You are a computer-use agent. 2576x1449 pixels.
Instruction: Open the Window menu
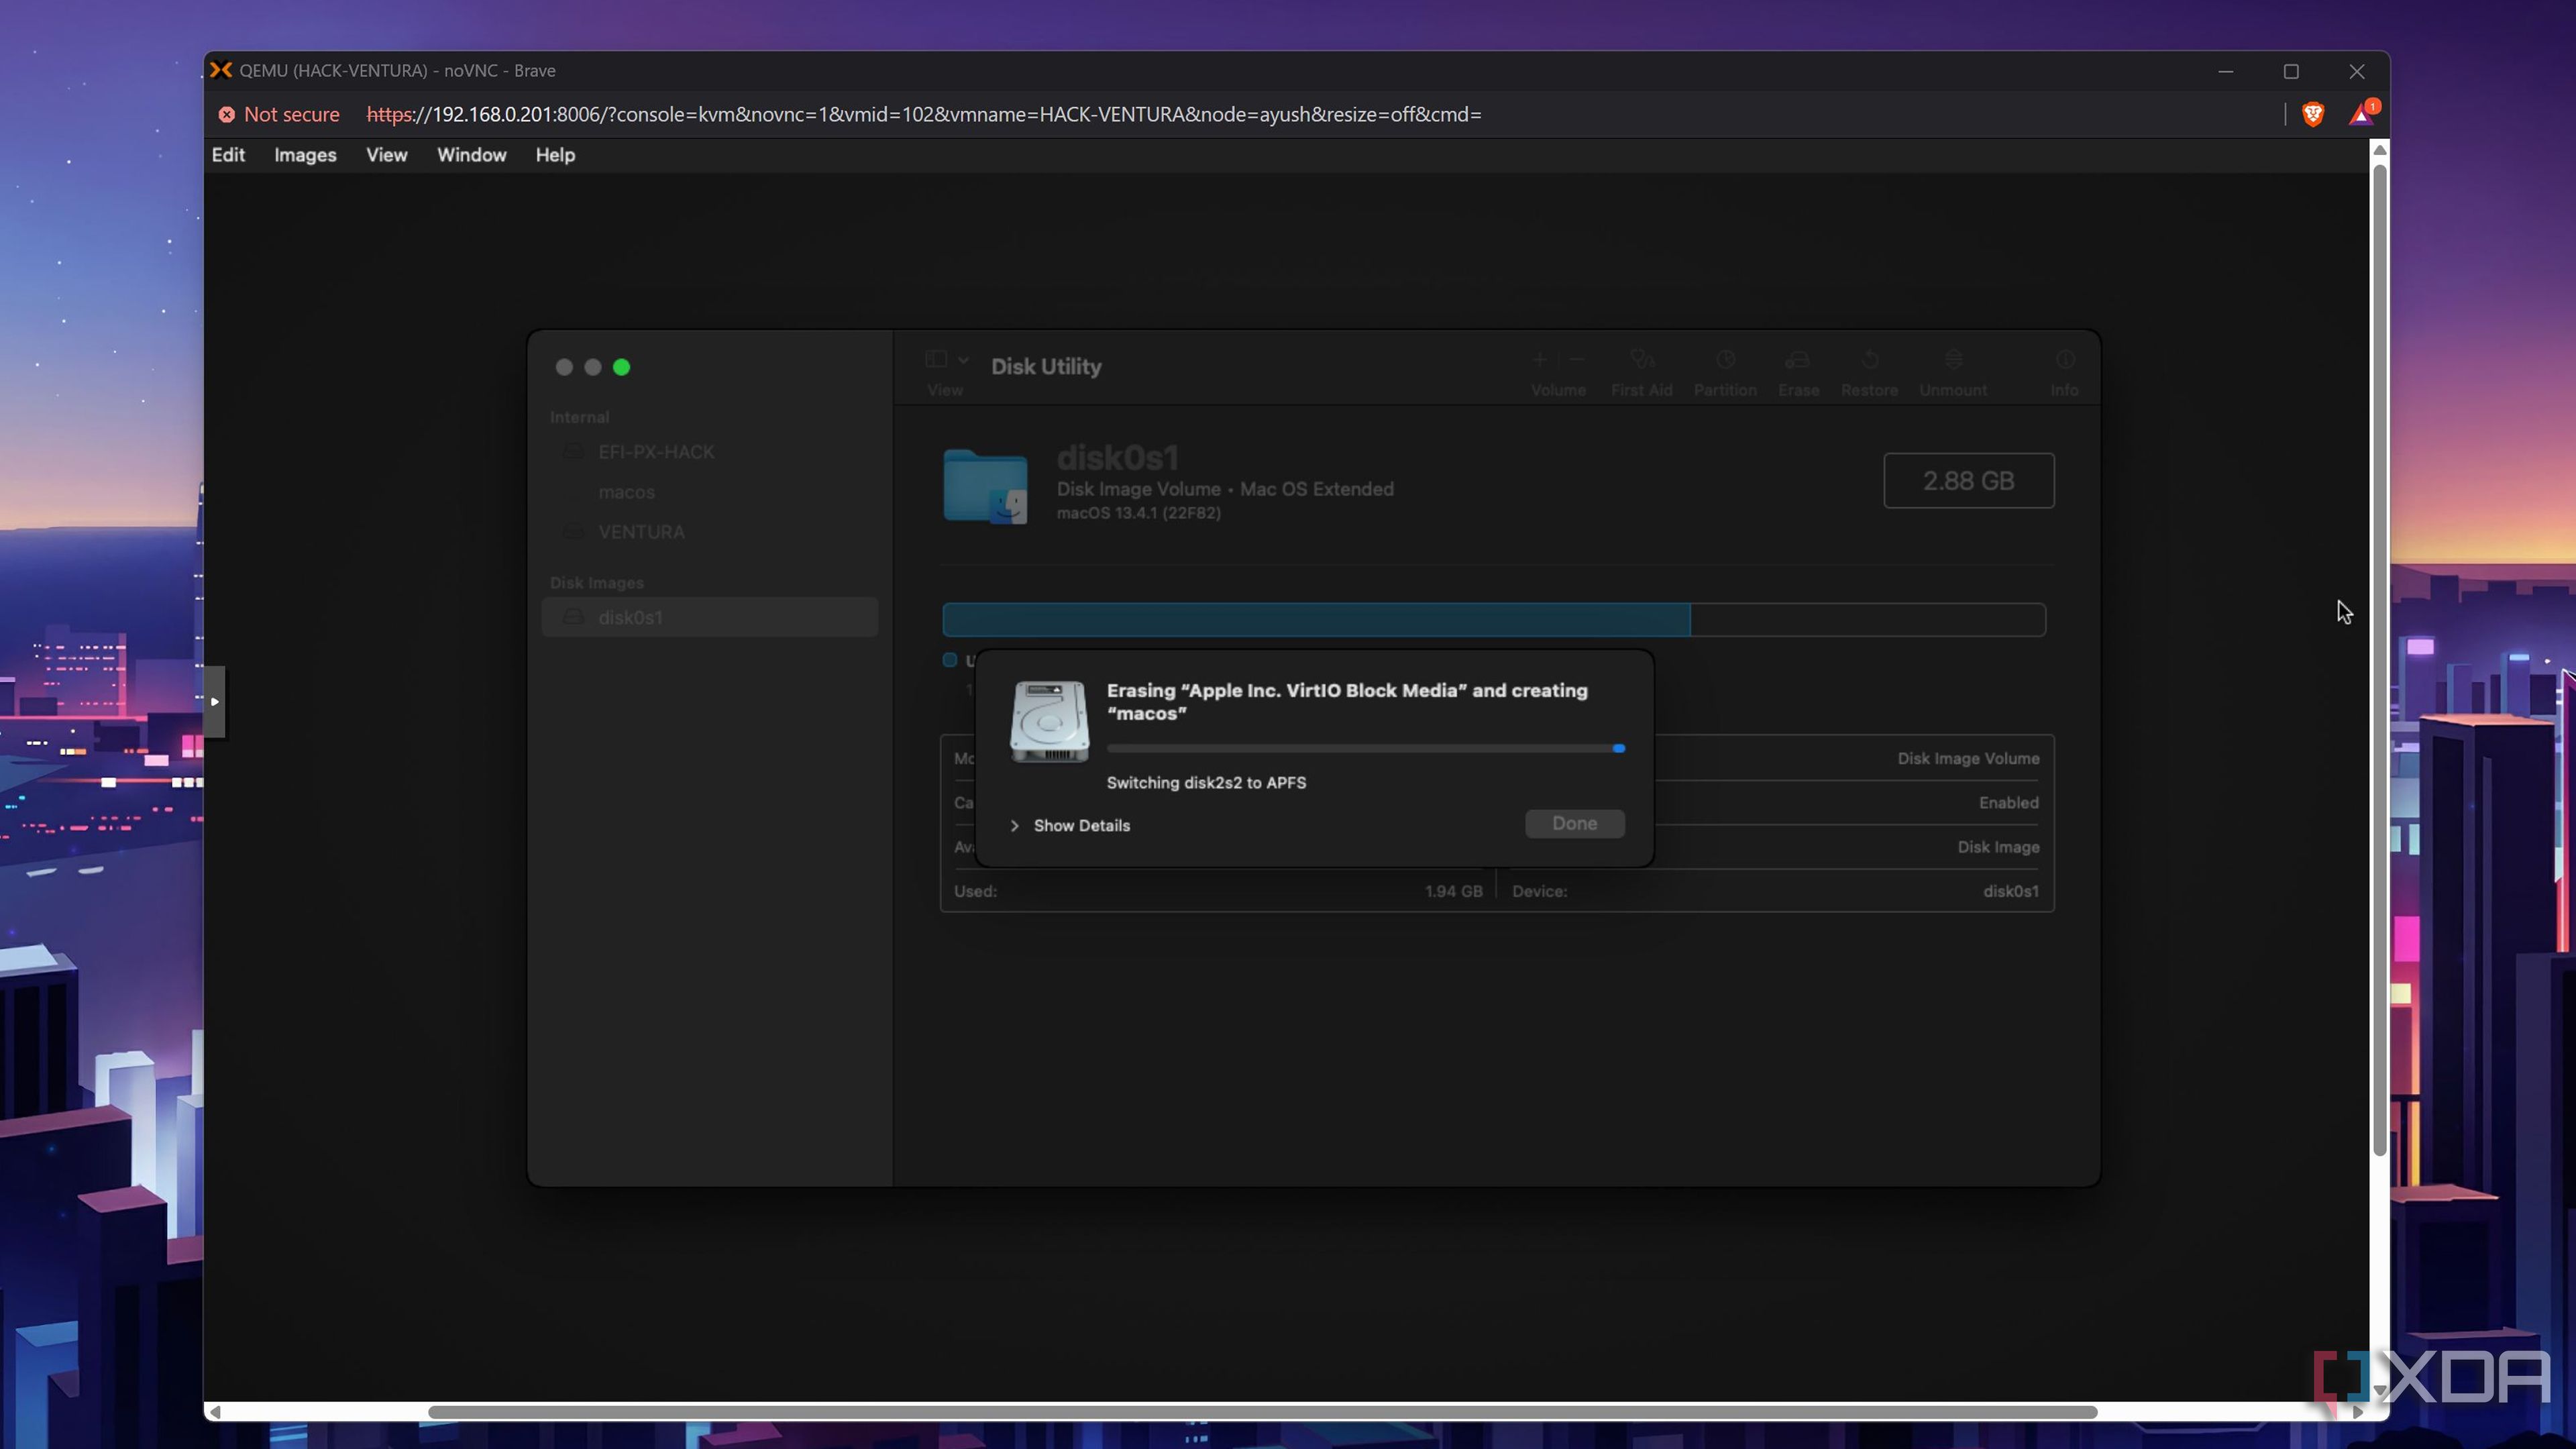point(471,155)
